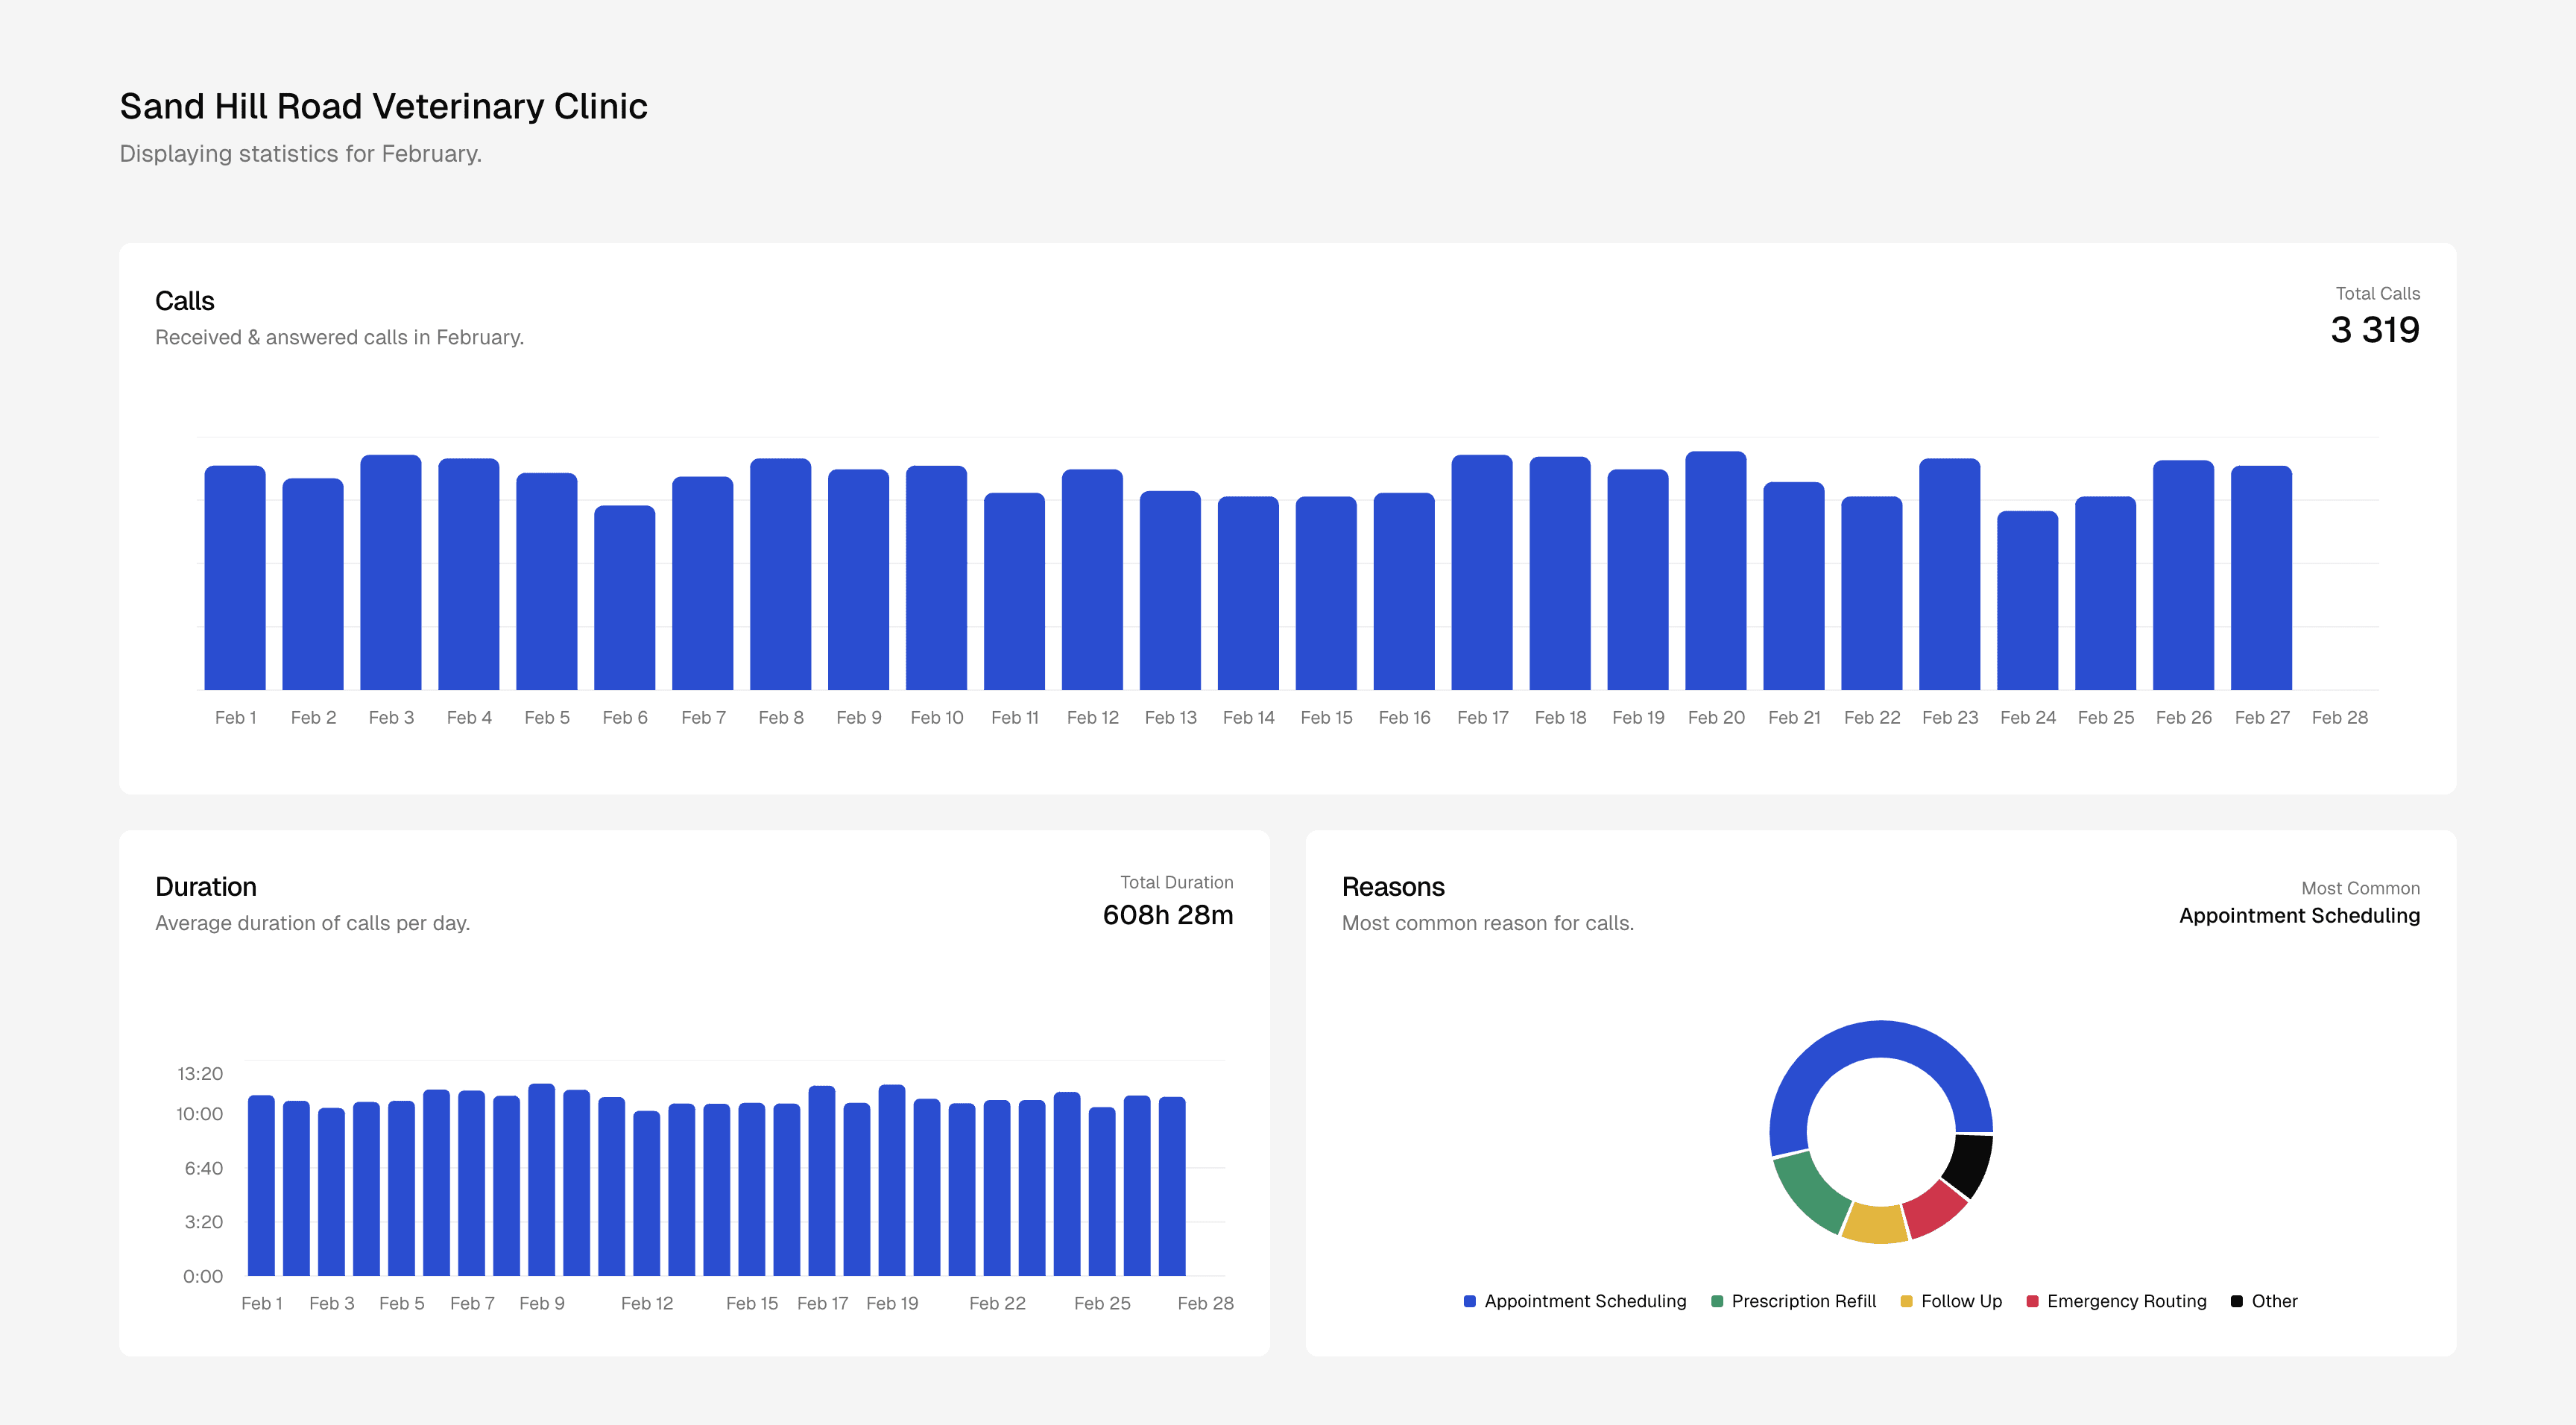Click the Feb 20 bar in Calls chart
The height and width of the screenshot is (1425, 2576).
1716,570
